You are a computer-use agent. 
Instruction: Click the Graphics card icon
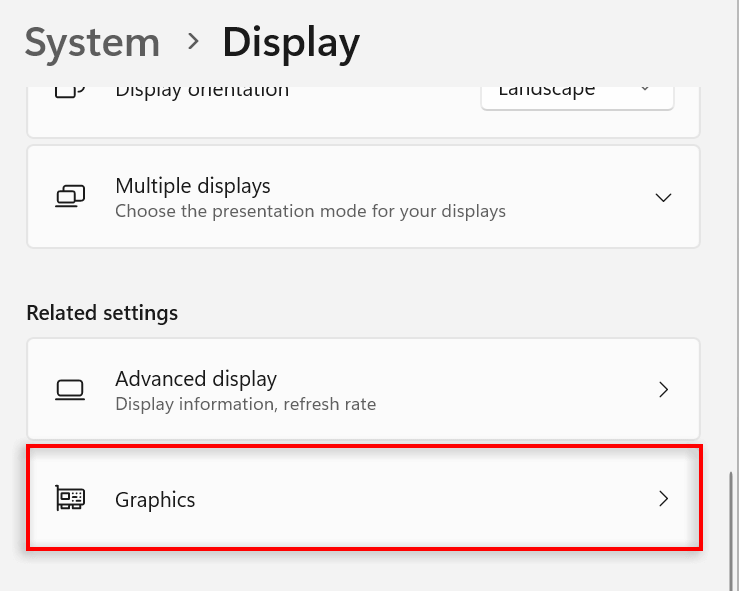70,498
